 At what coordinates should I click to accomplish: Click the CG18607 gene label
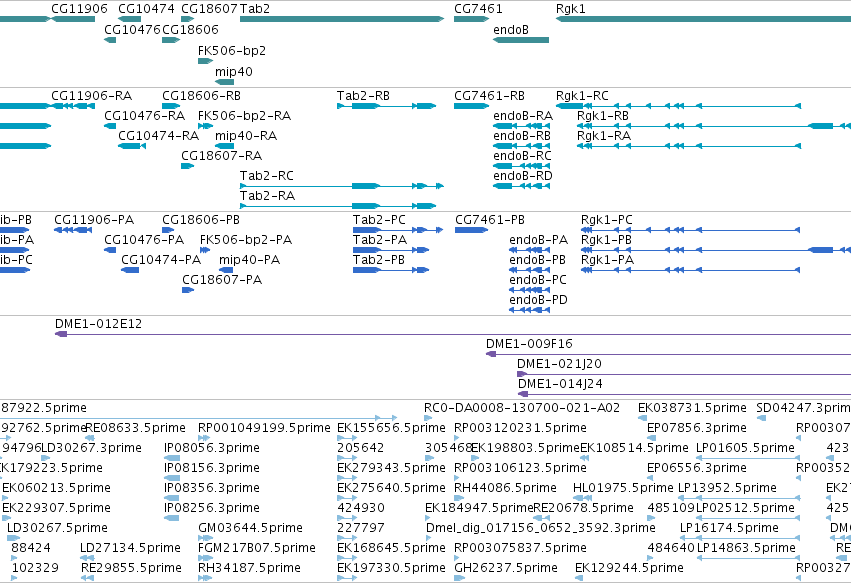pos(209,9)
